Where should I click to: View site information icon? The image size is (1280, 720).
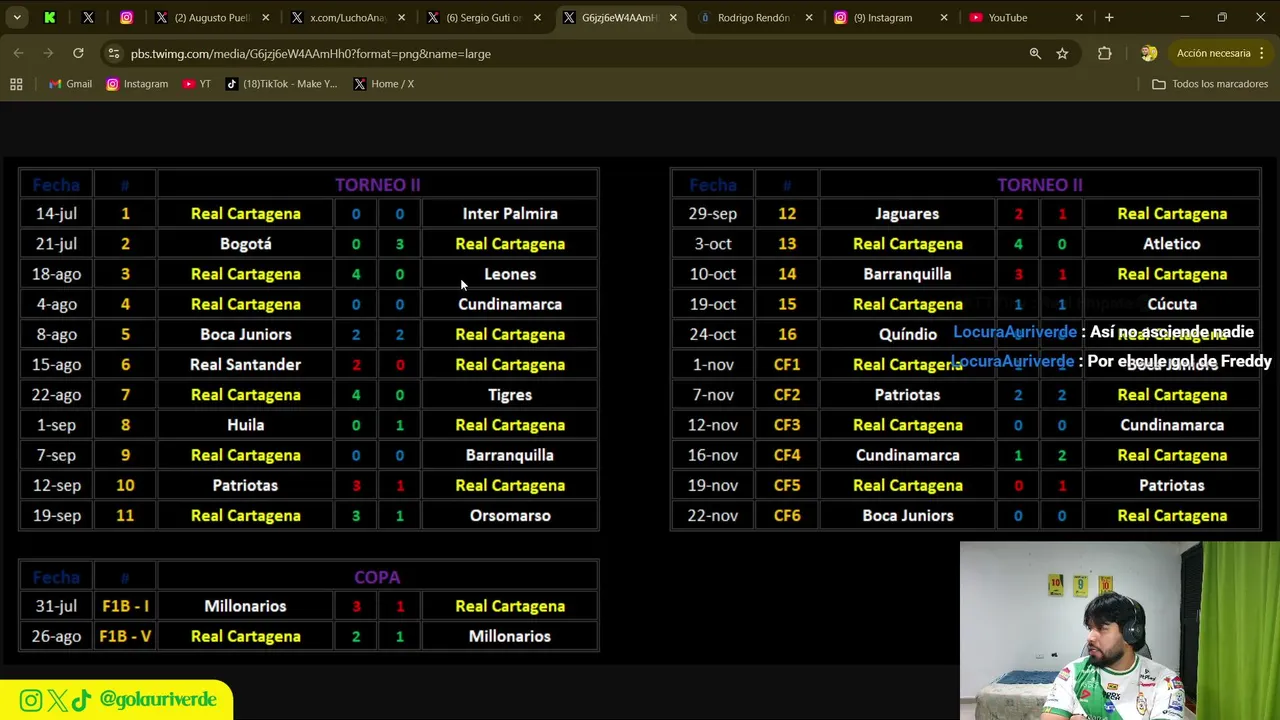click(114, 53)
